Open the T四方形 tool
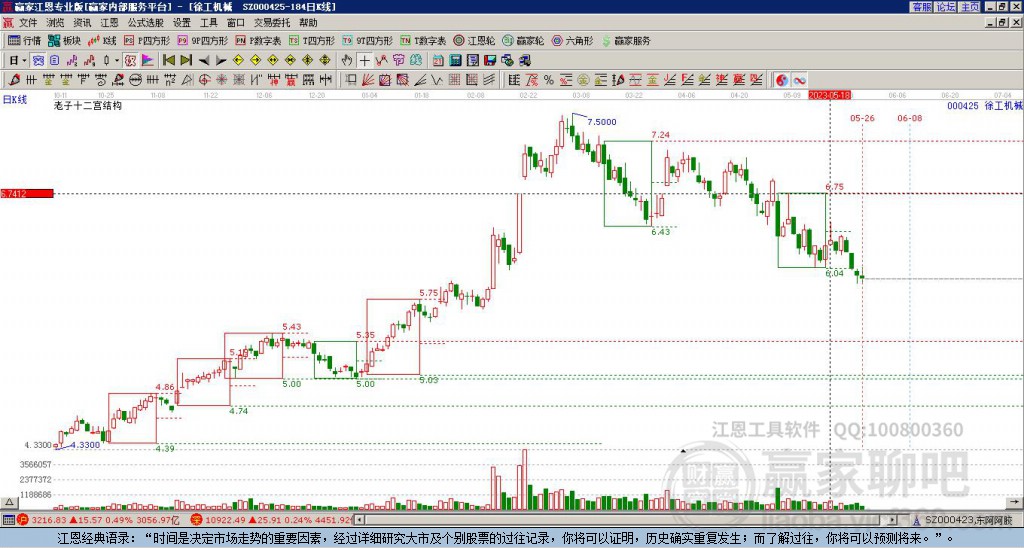This screenshot has height=548, width=1024. (x=312, y=40)
